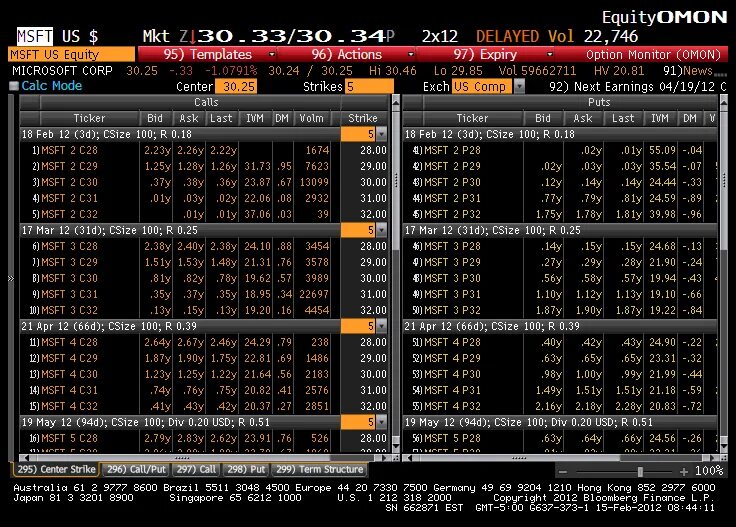Click the 18 Feb 12 (3d) calls expiry header
The width and height of the screenshot is (736, 527).
point(180,134)
